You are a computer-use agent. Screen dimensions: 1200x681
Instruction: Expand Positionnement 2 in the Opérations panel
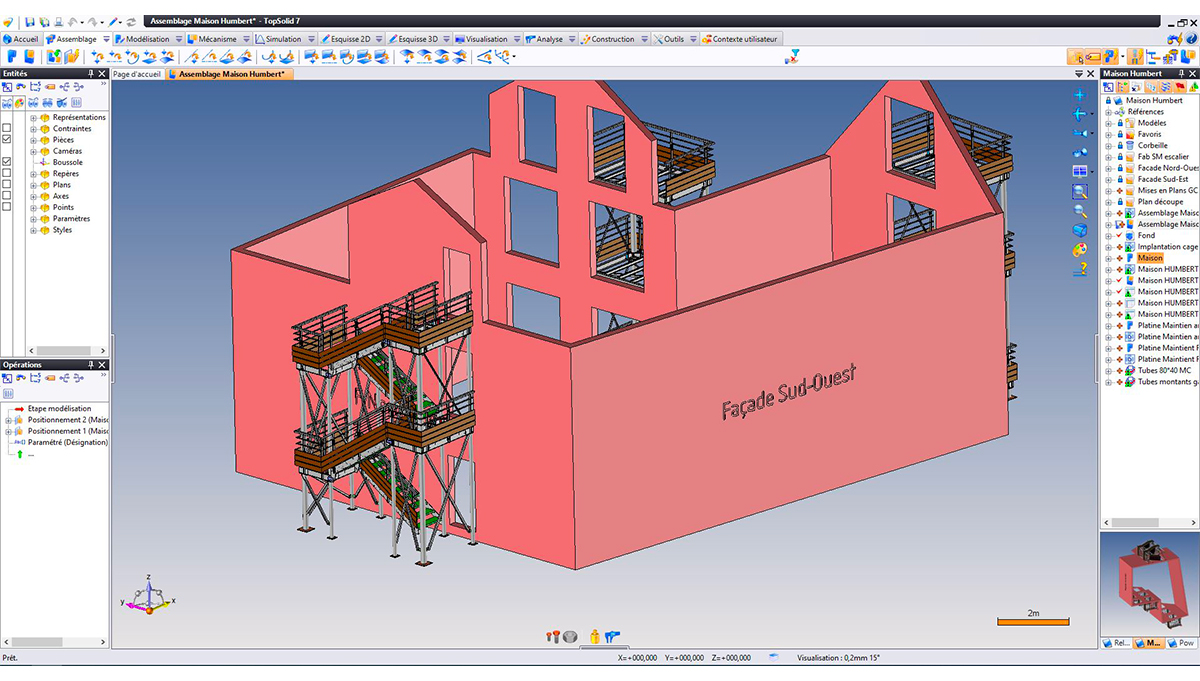point(8,420)
